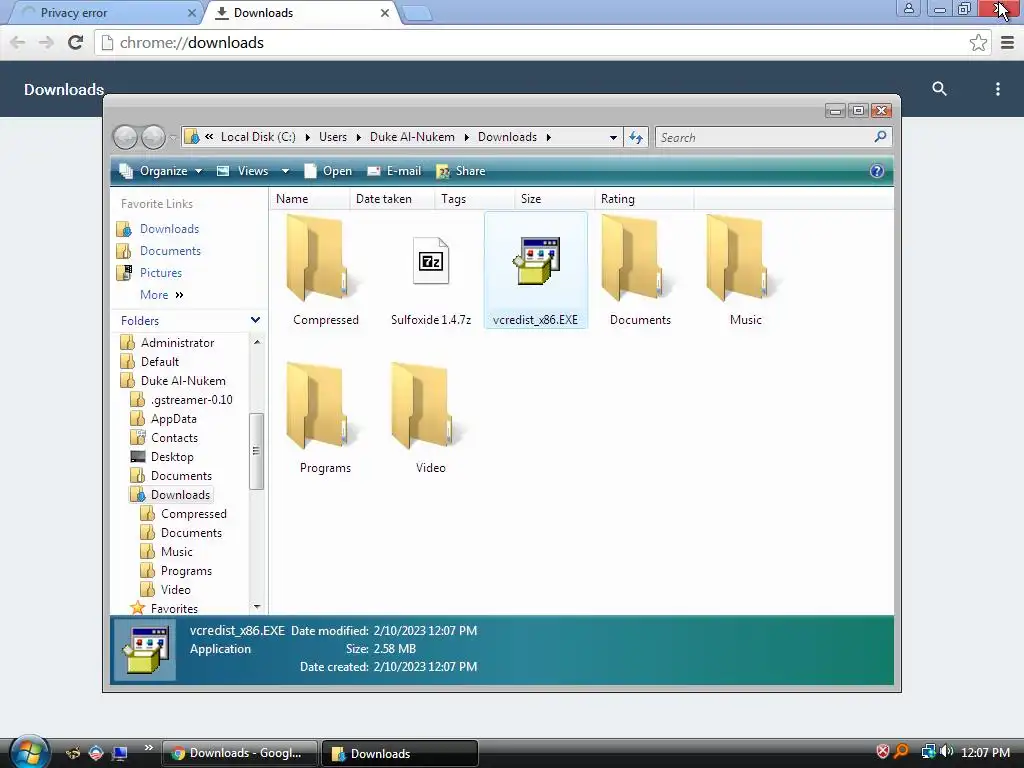Viewport: 1024px width, 768px height.
Task: Refresh the Explorer folder view
Action: 635,137
